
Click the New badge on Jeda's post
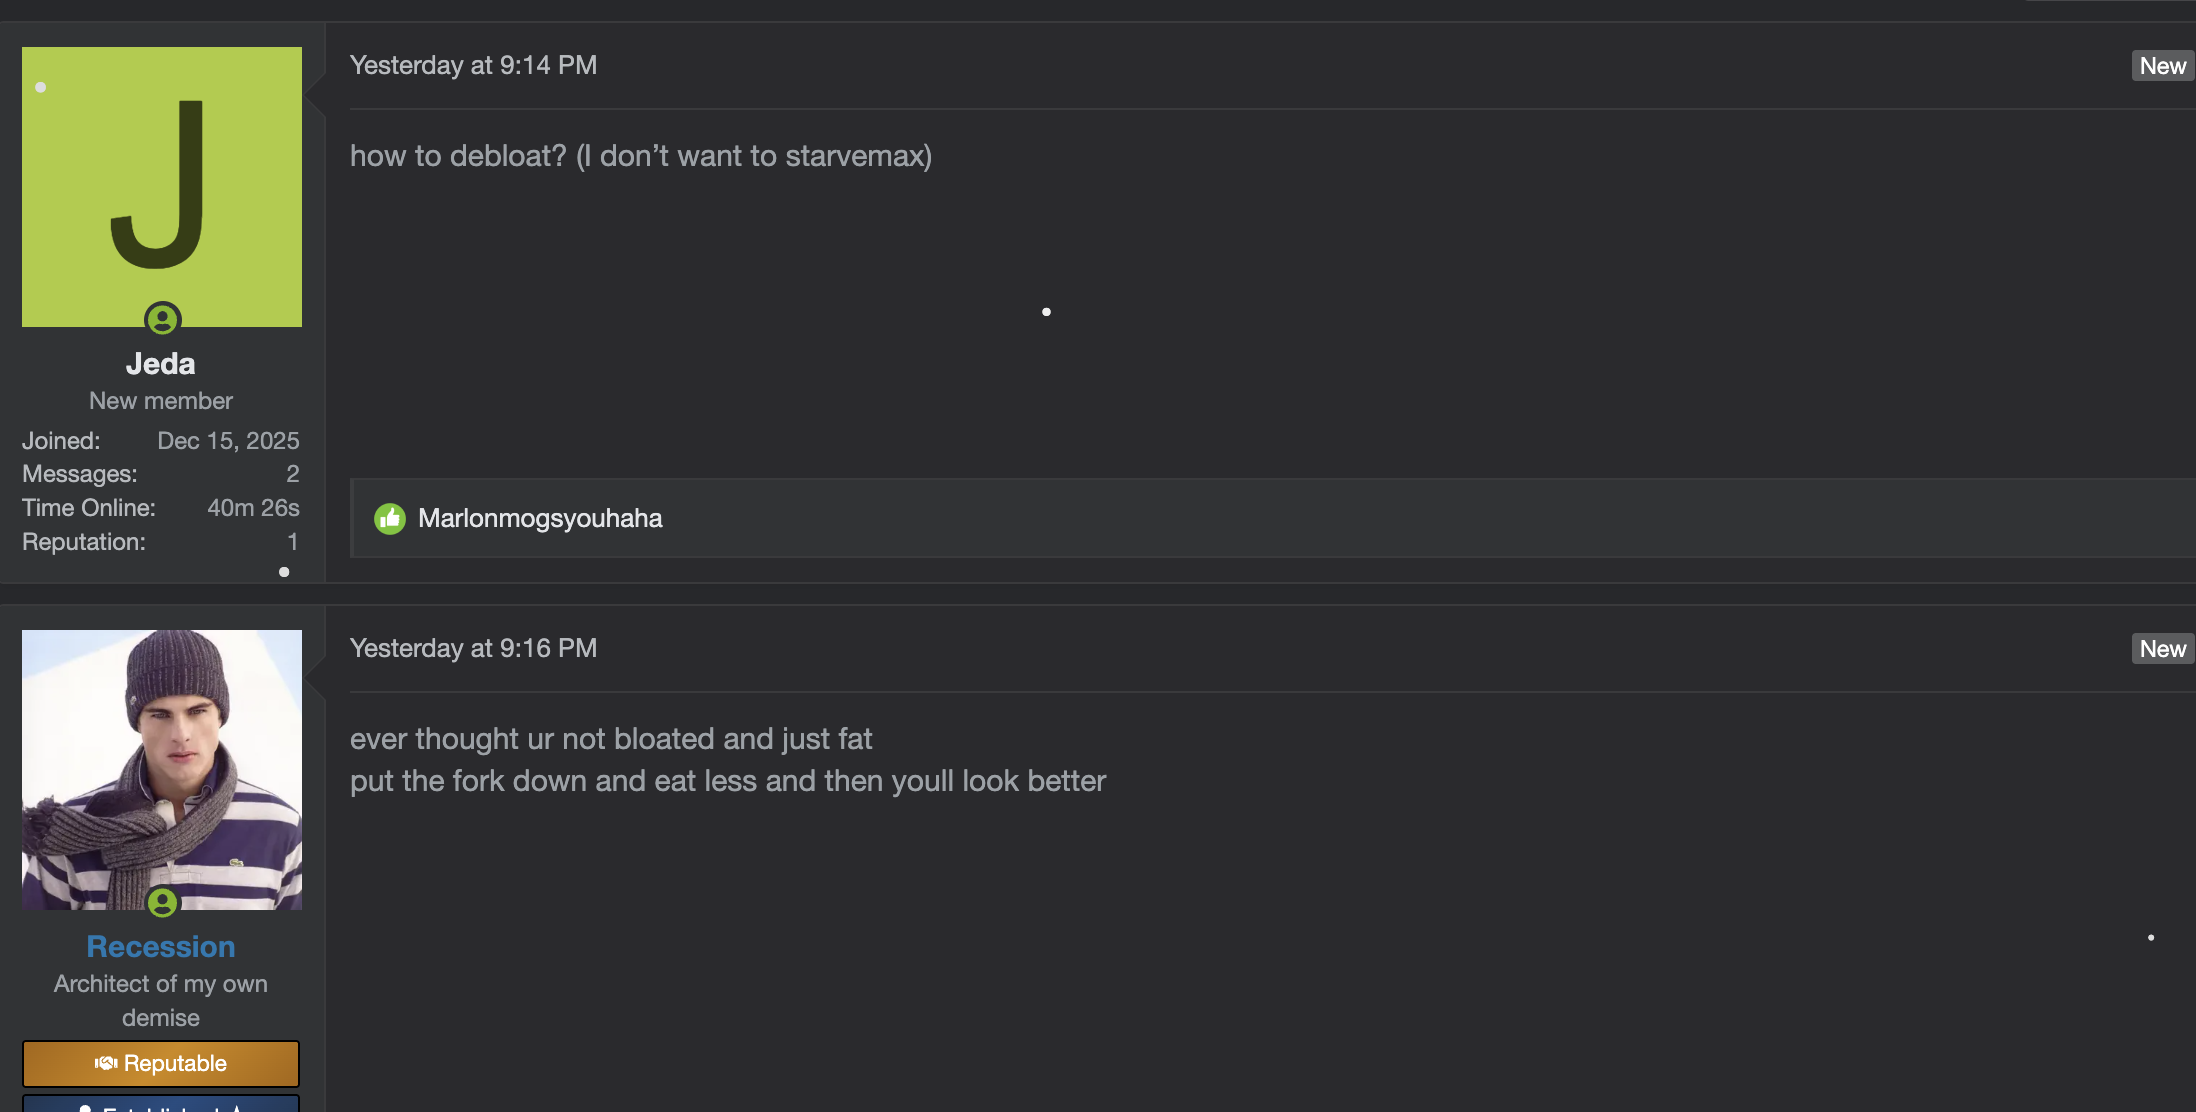coord(2162,66)
